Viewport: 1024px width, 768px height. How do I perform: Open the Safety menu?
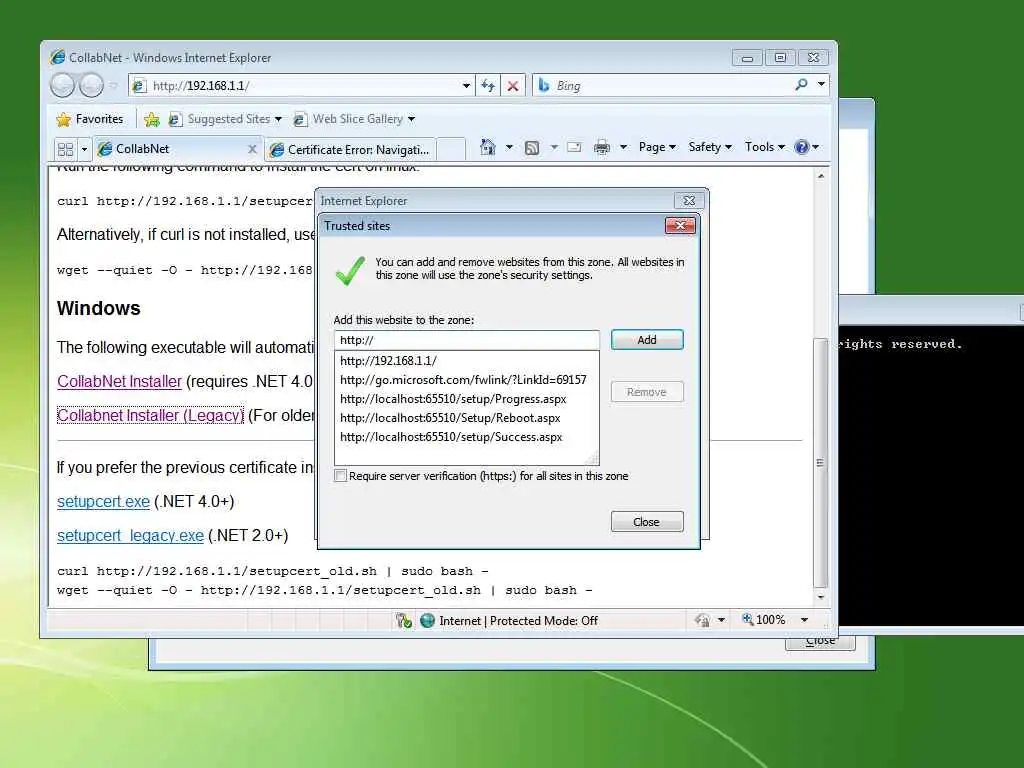(x=710, y=147)
